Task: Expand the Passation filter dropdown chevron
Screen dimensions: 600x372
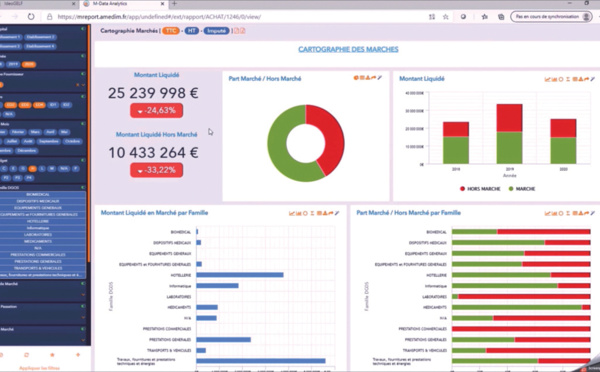Action: click(83, 318)
